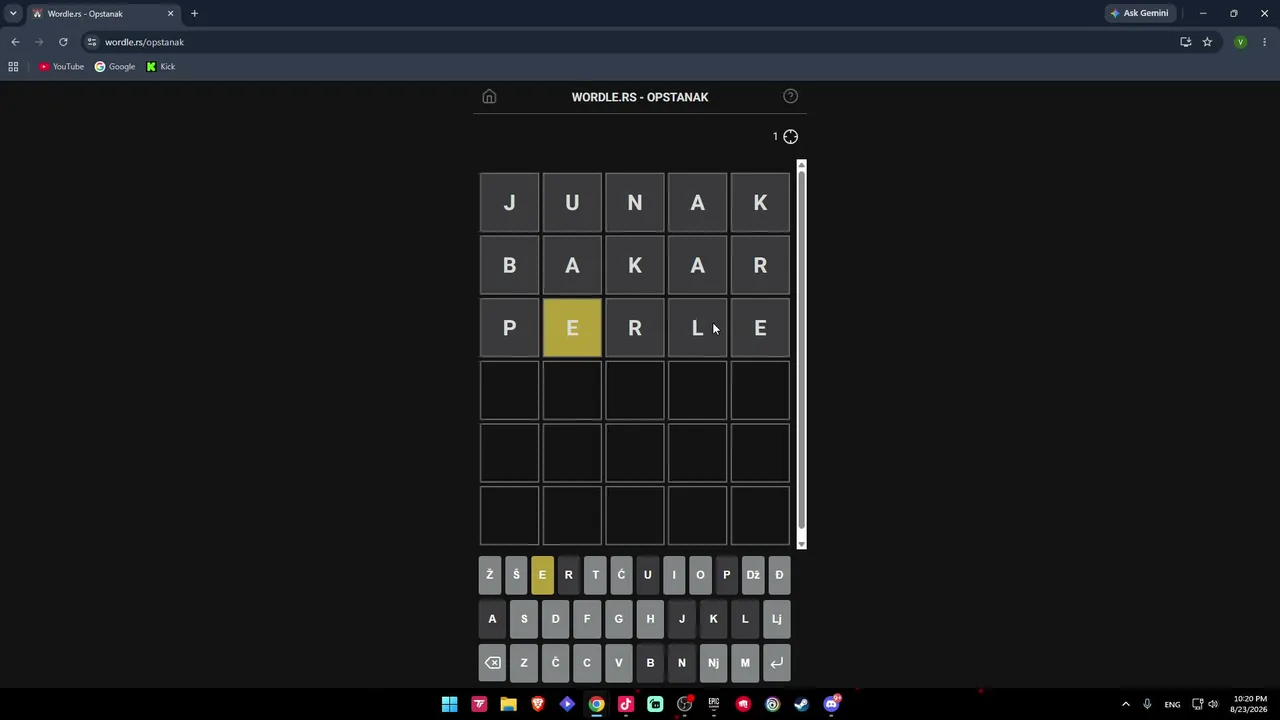Tap the T key
Viewport: 1280px width, 720px height.
(595, 575)
